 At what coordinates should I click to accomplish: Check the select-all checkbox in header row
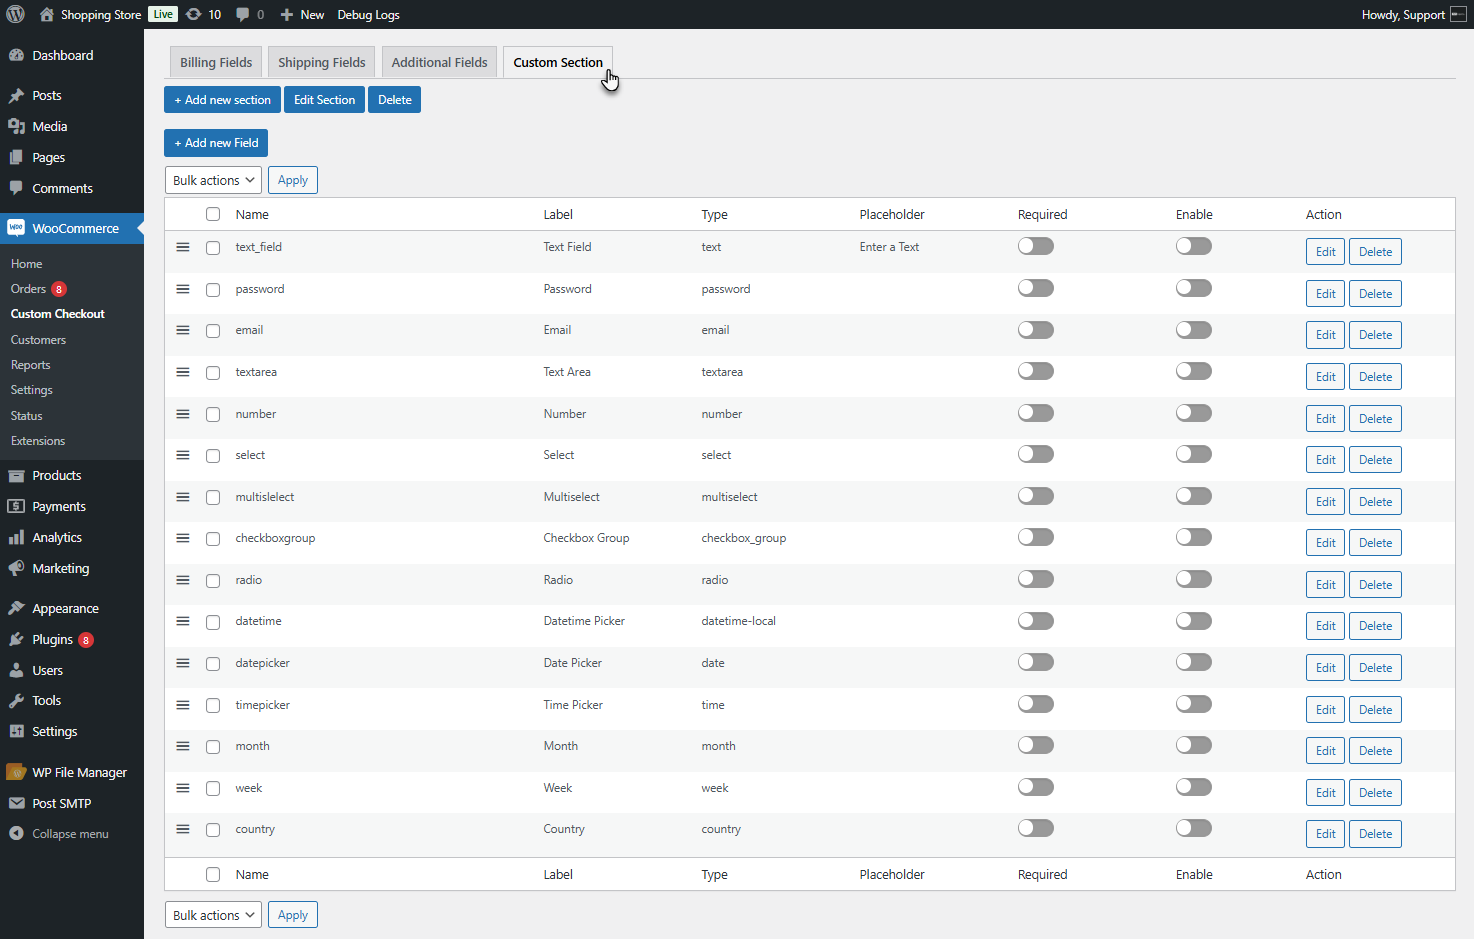tap(213, 214)
